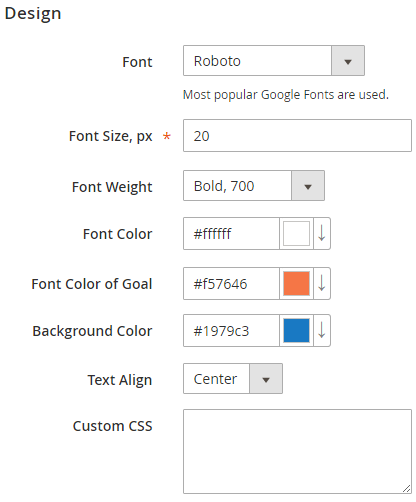The image size is (416, 502).
Task: Click the Font Size field containing 20
Action: point(297,136)
